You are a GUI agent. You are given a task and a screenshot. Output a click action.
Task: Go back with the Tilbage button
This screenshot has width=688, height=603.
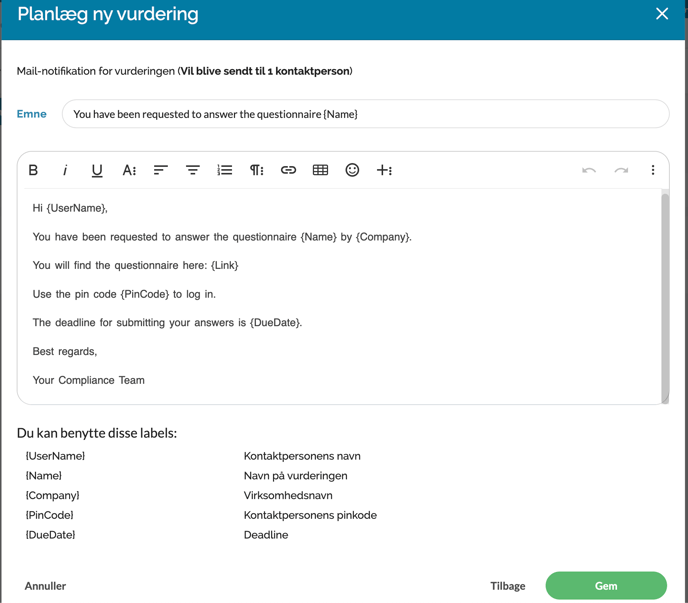508,586
